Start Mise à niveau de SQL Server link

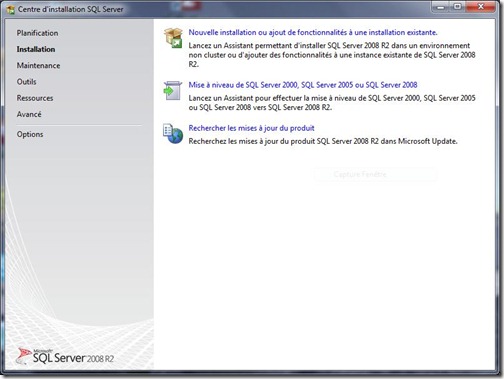point(303,85)
